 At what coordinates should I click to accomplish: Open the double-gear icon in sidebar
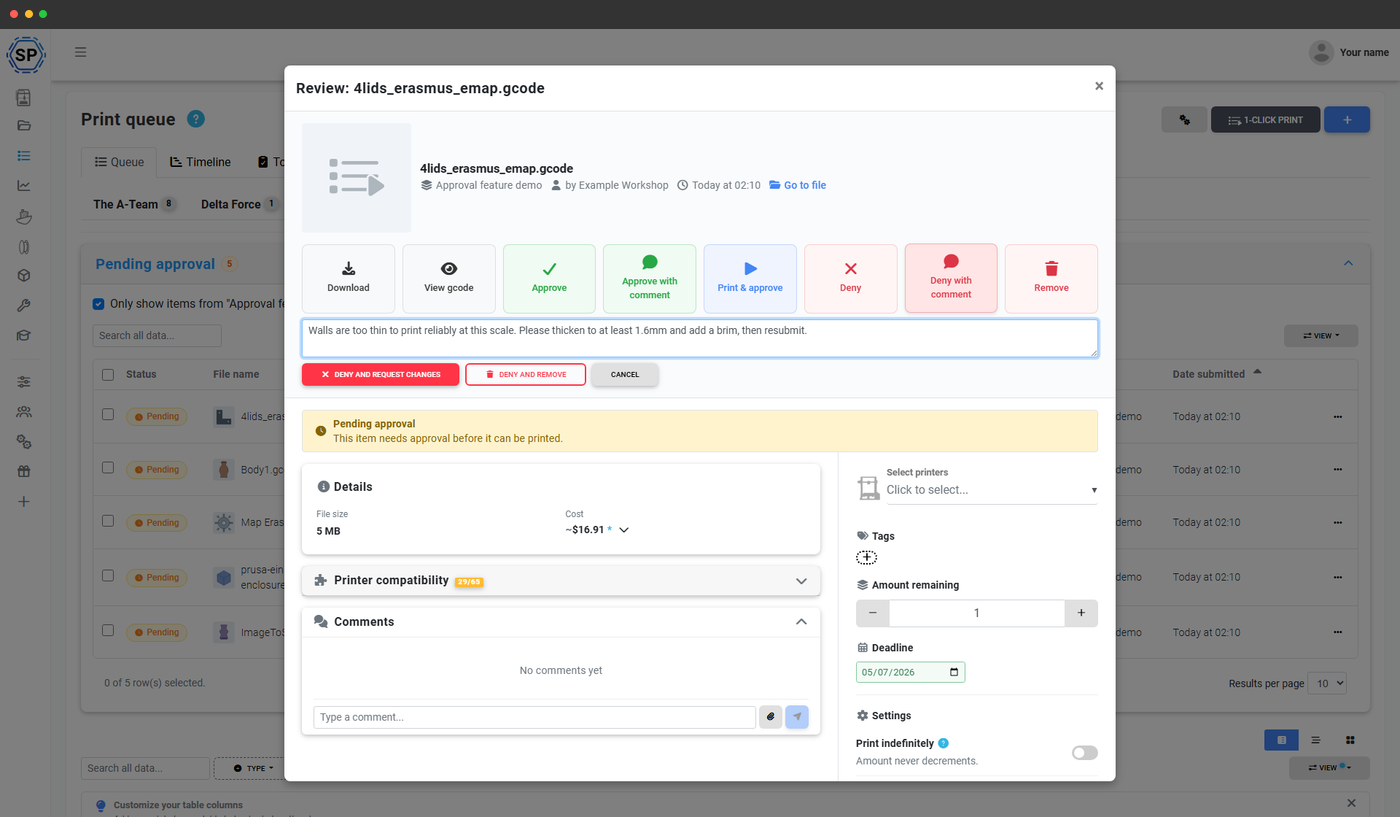[24, 442]
